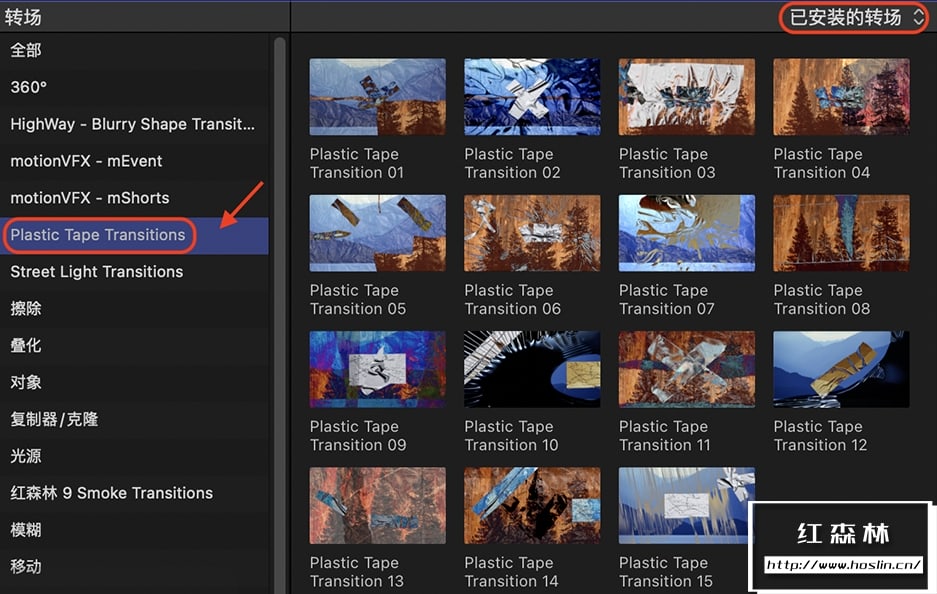The height and width of the screenshot is (594, 937).
Task: Select Plastic Tape Transition 15 thumbnail
Action: coord(687,506)
